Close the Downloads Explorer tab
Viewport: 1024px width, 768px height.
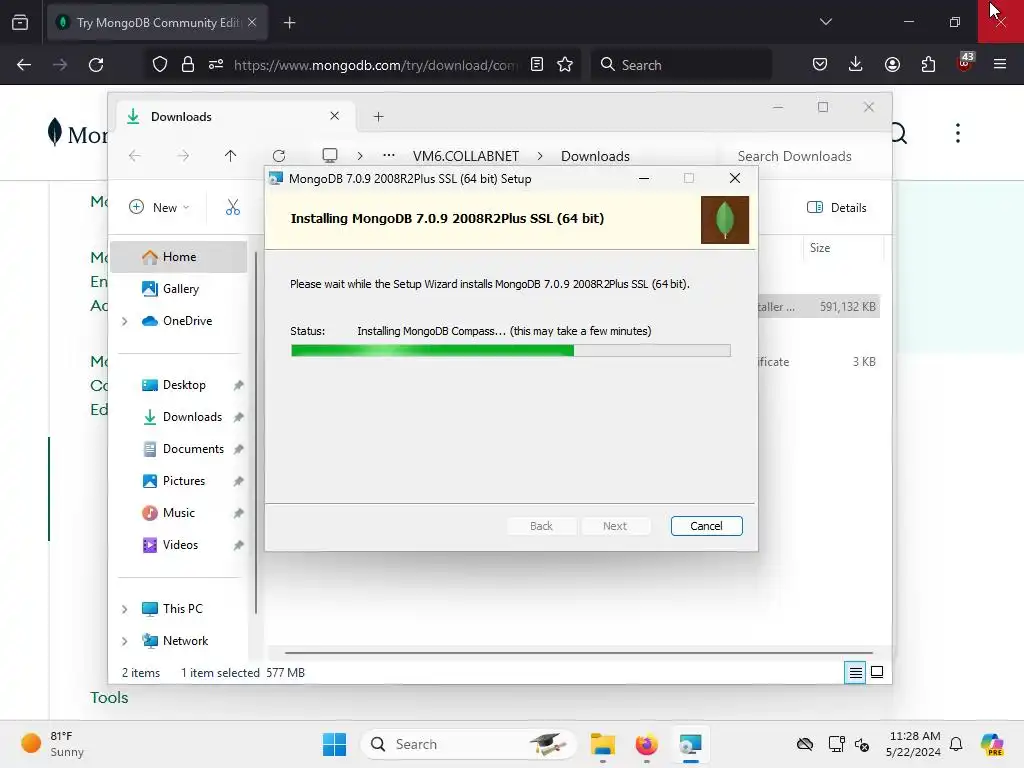pyautogui.click(x=334, y=116)
